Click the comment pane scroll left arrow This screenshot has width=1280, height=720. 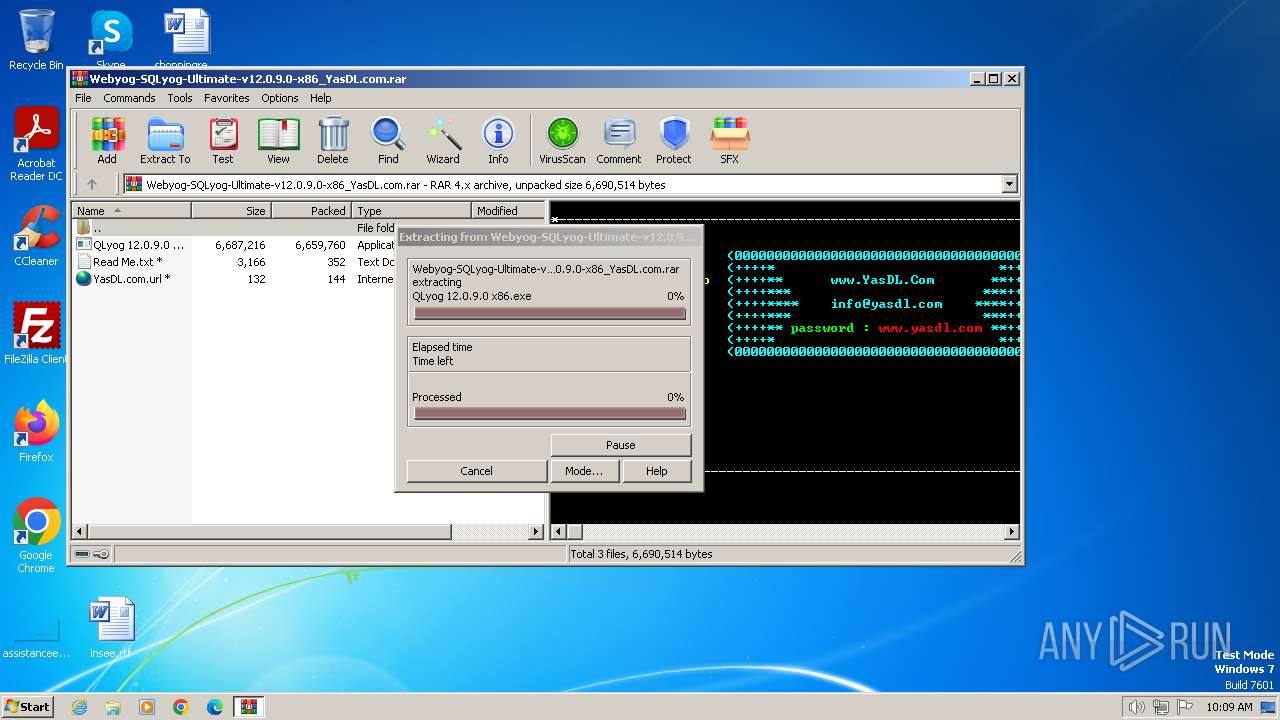(559, 532)
